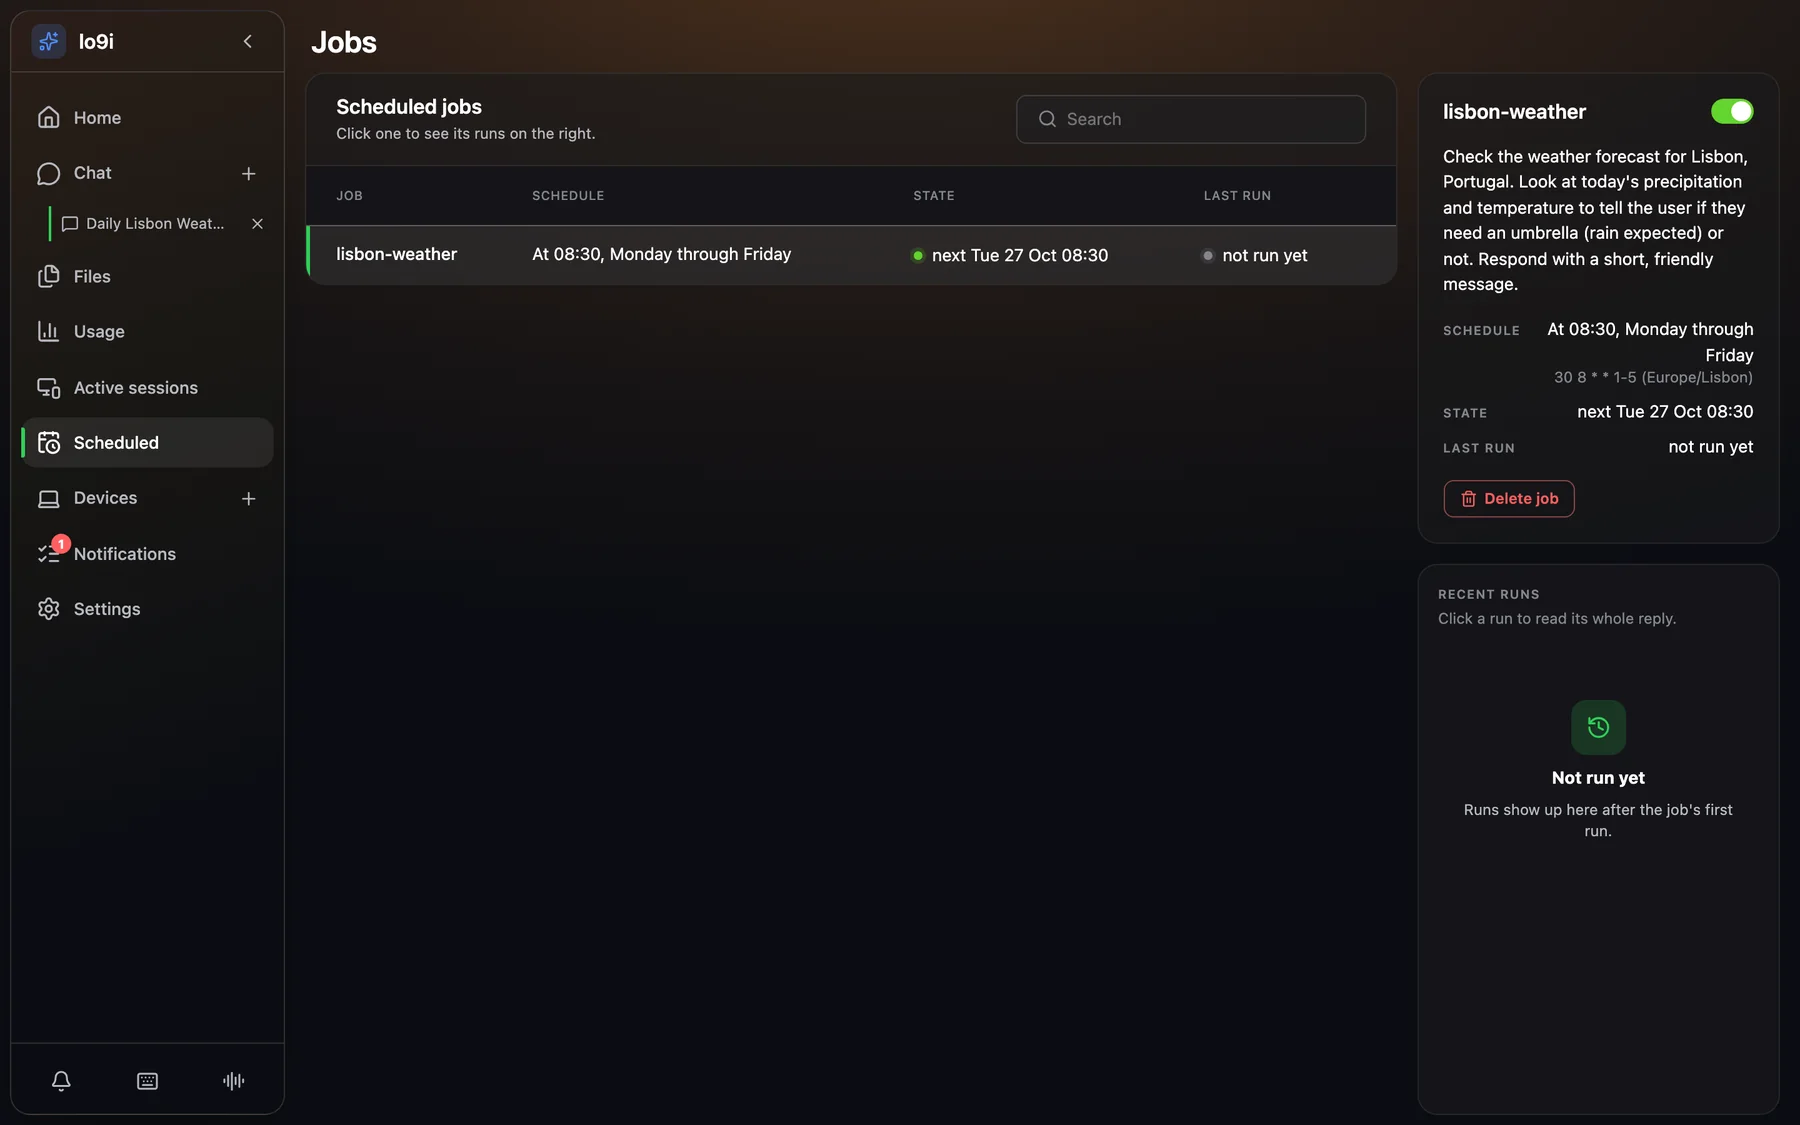Open Notifications with one unread badge
1800x1125 pixels.
(147, 553)
